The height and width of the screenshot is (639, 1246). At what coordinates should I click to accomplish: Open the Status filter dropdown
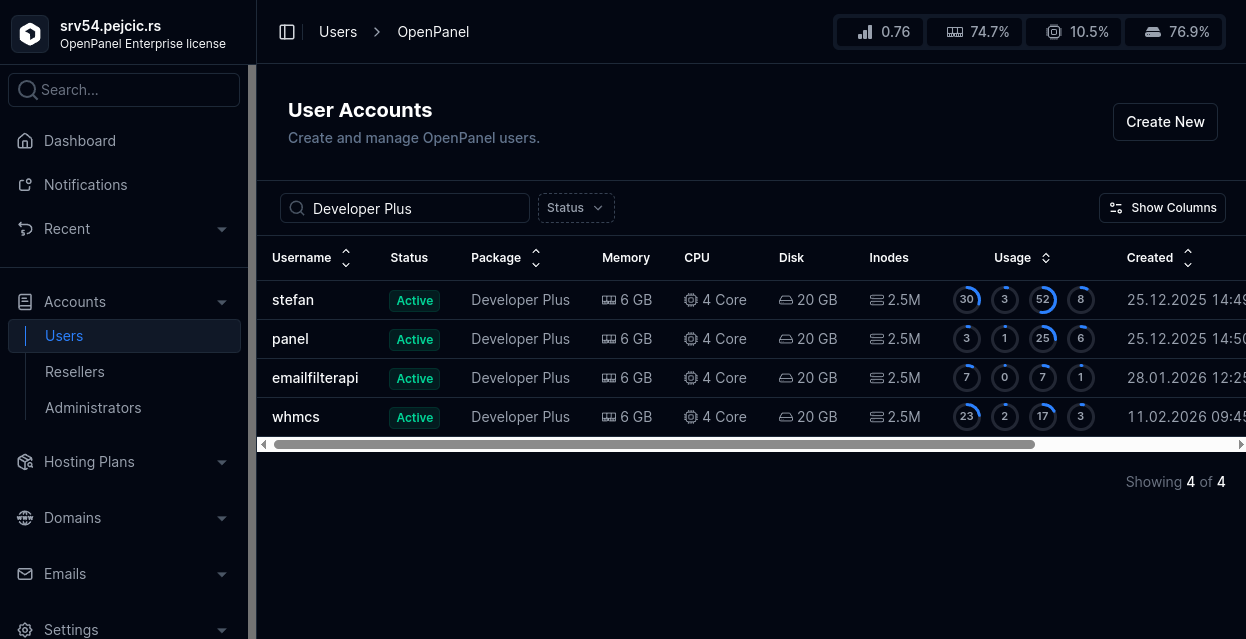coord(576,208)
